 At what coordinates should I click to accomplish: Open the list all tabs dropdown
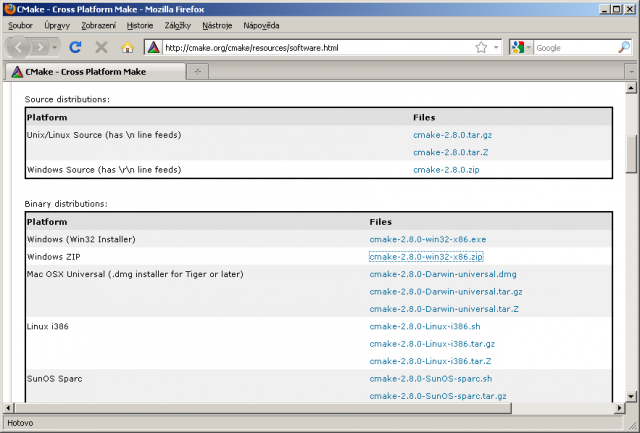coord(631,71)
